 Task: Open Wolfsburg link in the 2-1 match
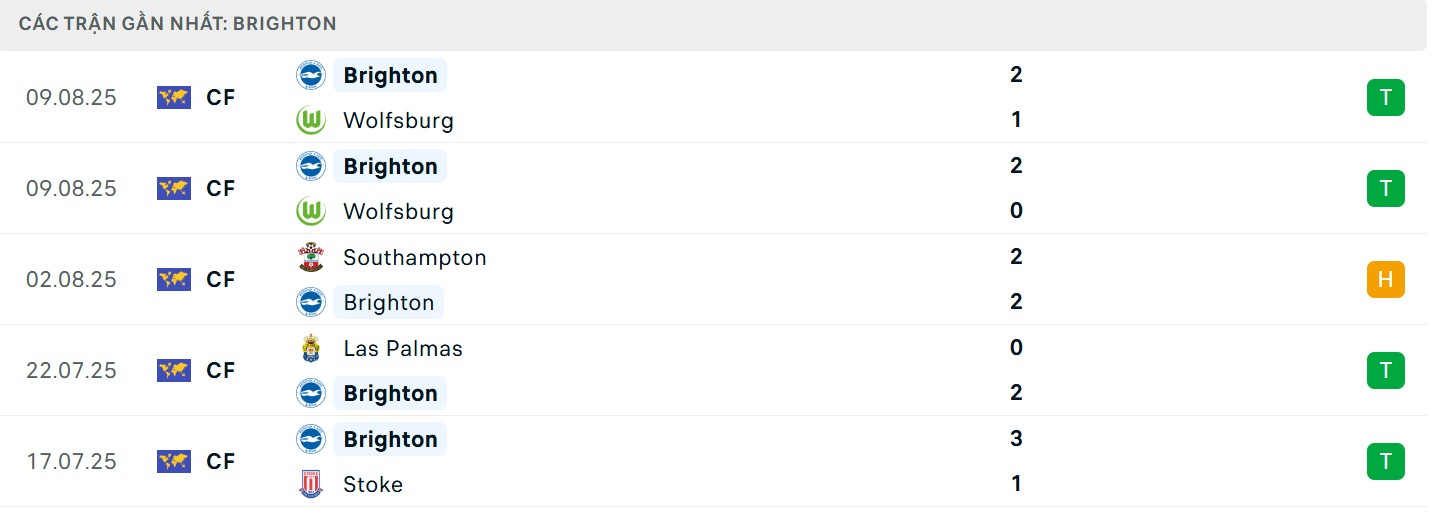(397, 121)
